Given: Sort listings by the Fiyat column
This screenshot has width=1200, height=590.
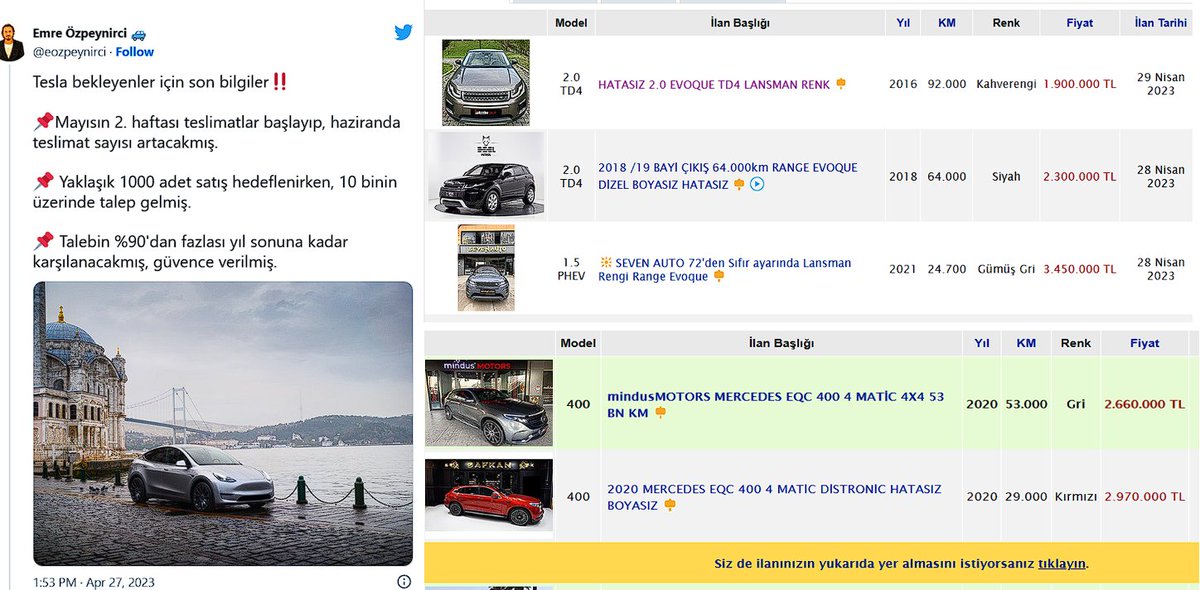Looking at the screenshot, I should [1078, 22].
